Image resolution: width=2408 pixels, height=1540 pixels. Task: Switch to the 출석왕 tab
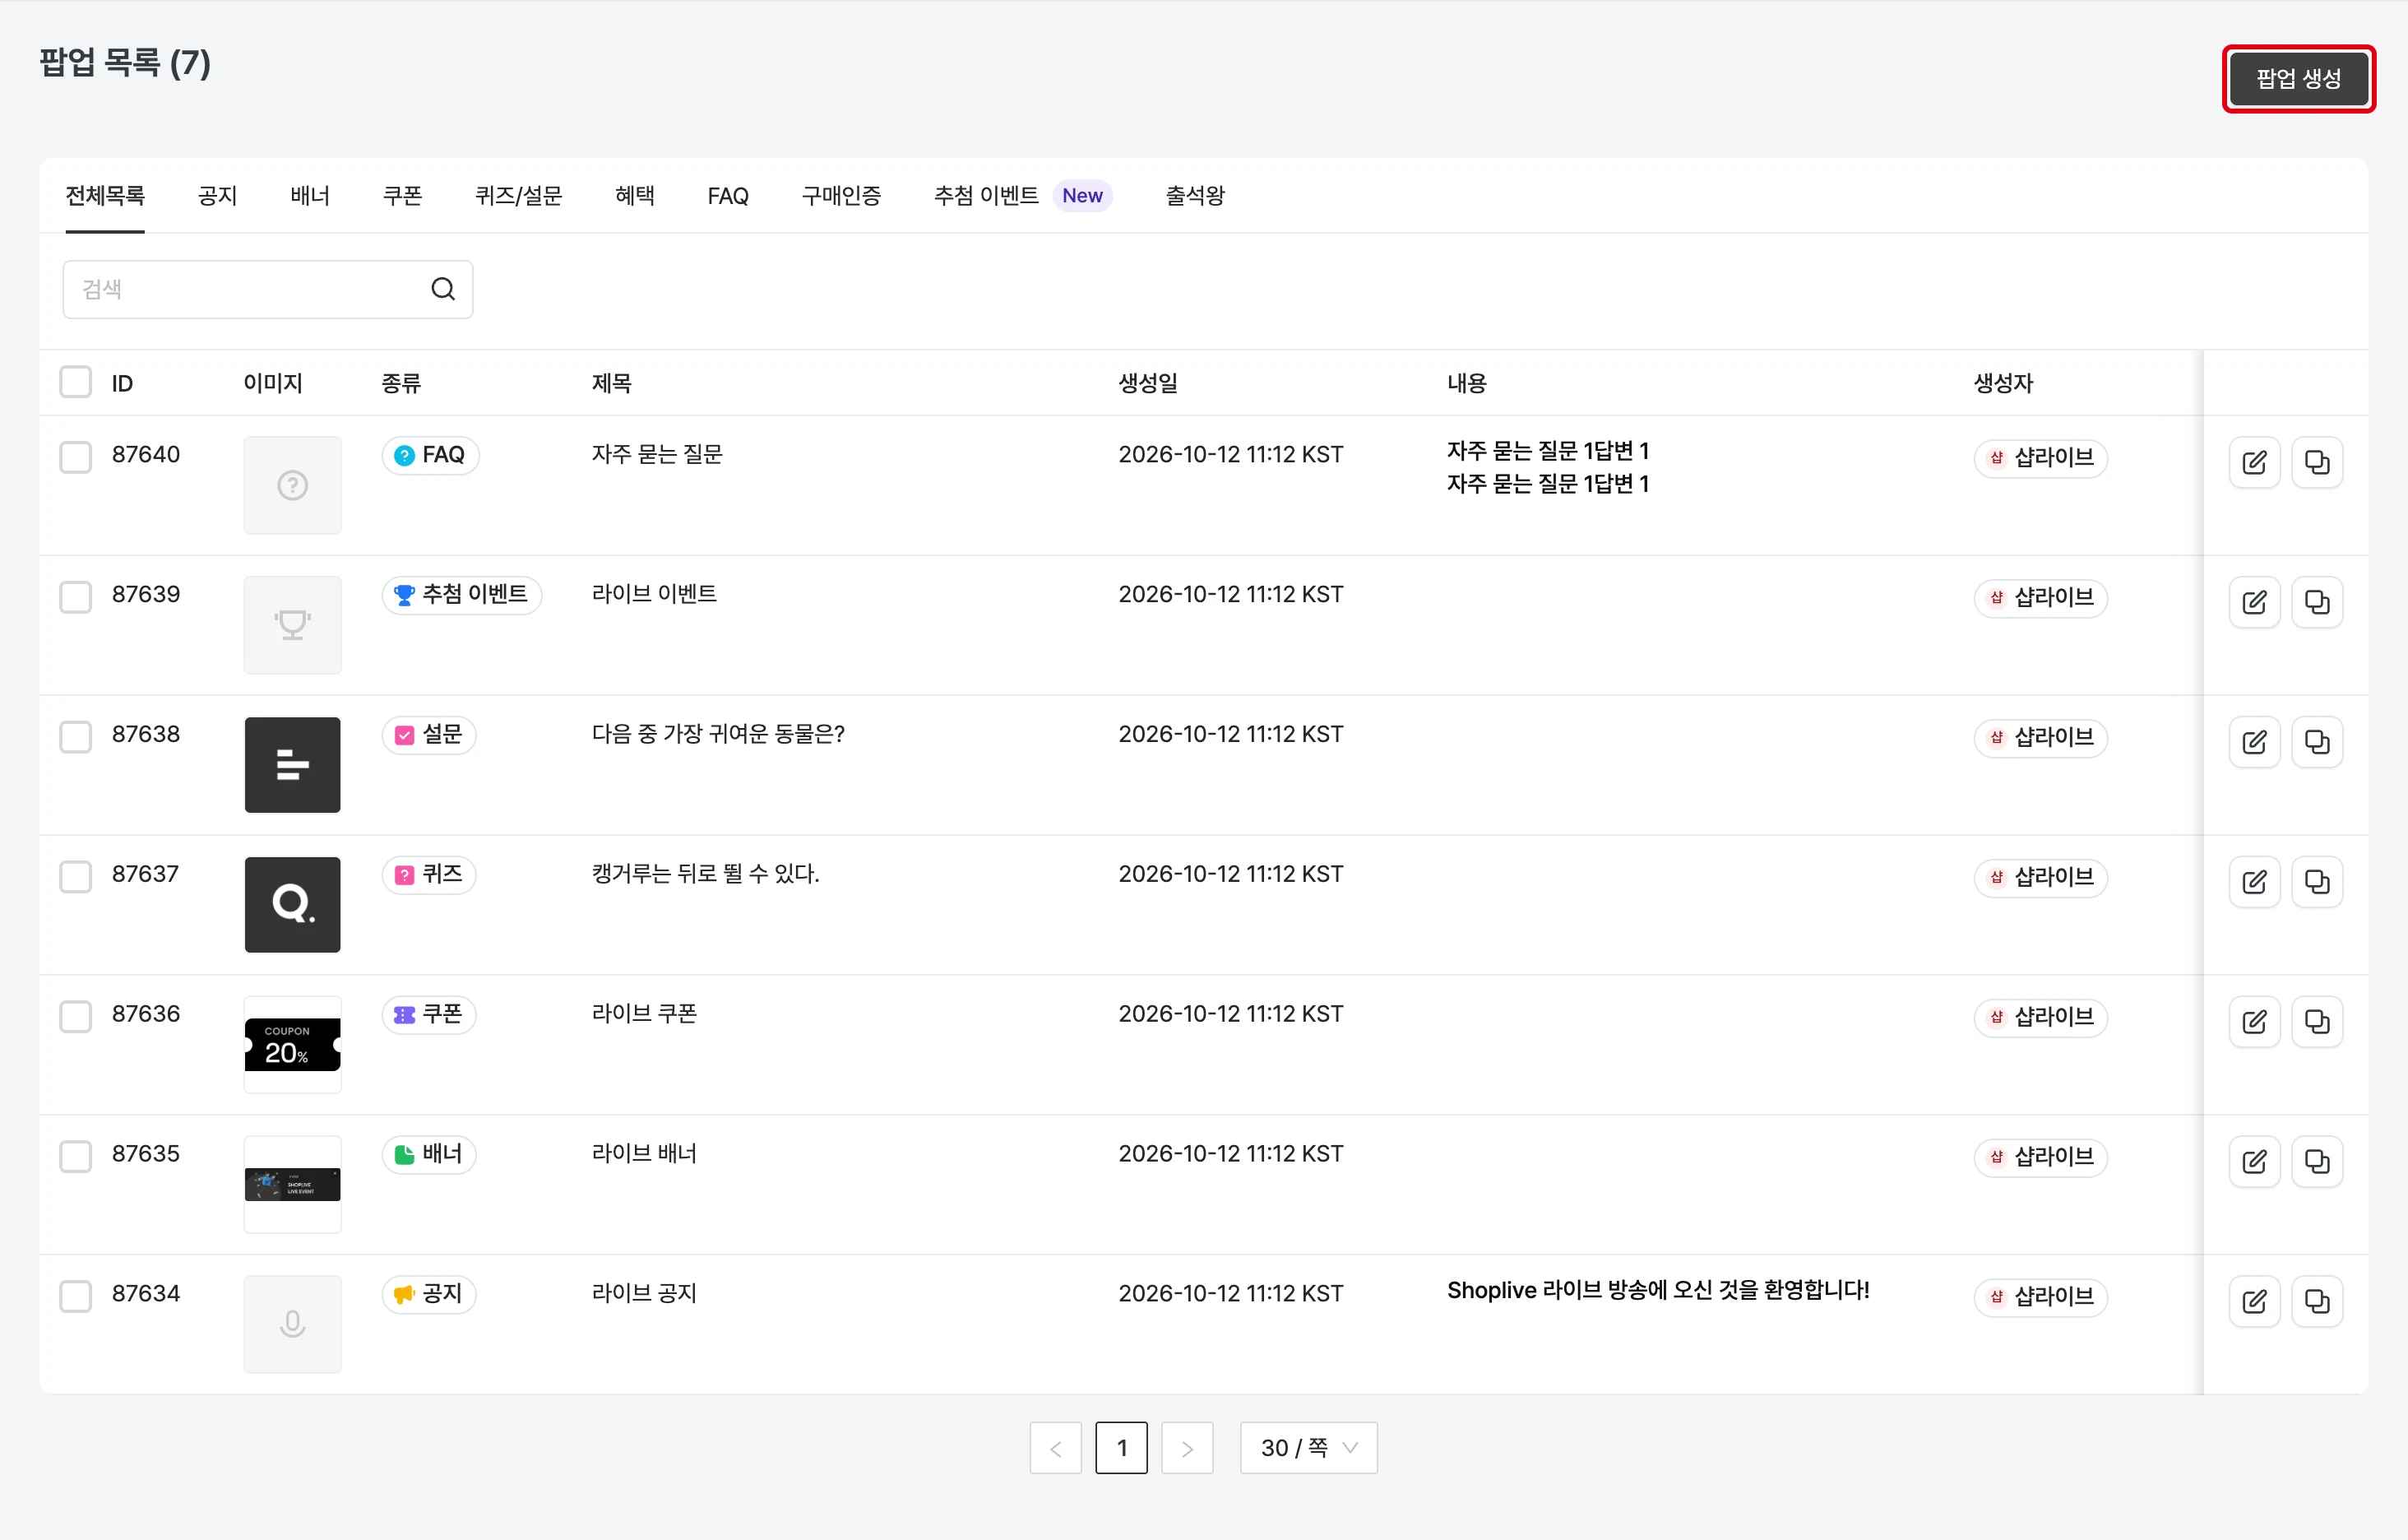click(x=1195, y=196)
